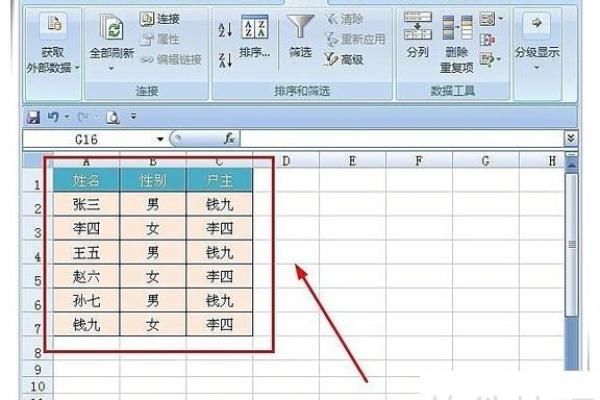Image resolution: width=600 pixels, height=400 pixels.
Task: Open 获取外部数据 (Get External Data) menu
Action: tap(53, 44)
